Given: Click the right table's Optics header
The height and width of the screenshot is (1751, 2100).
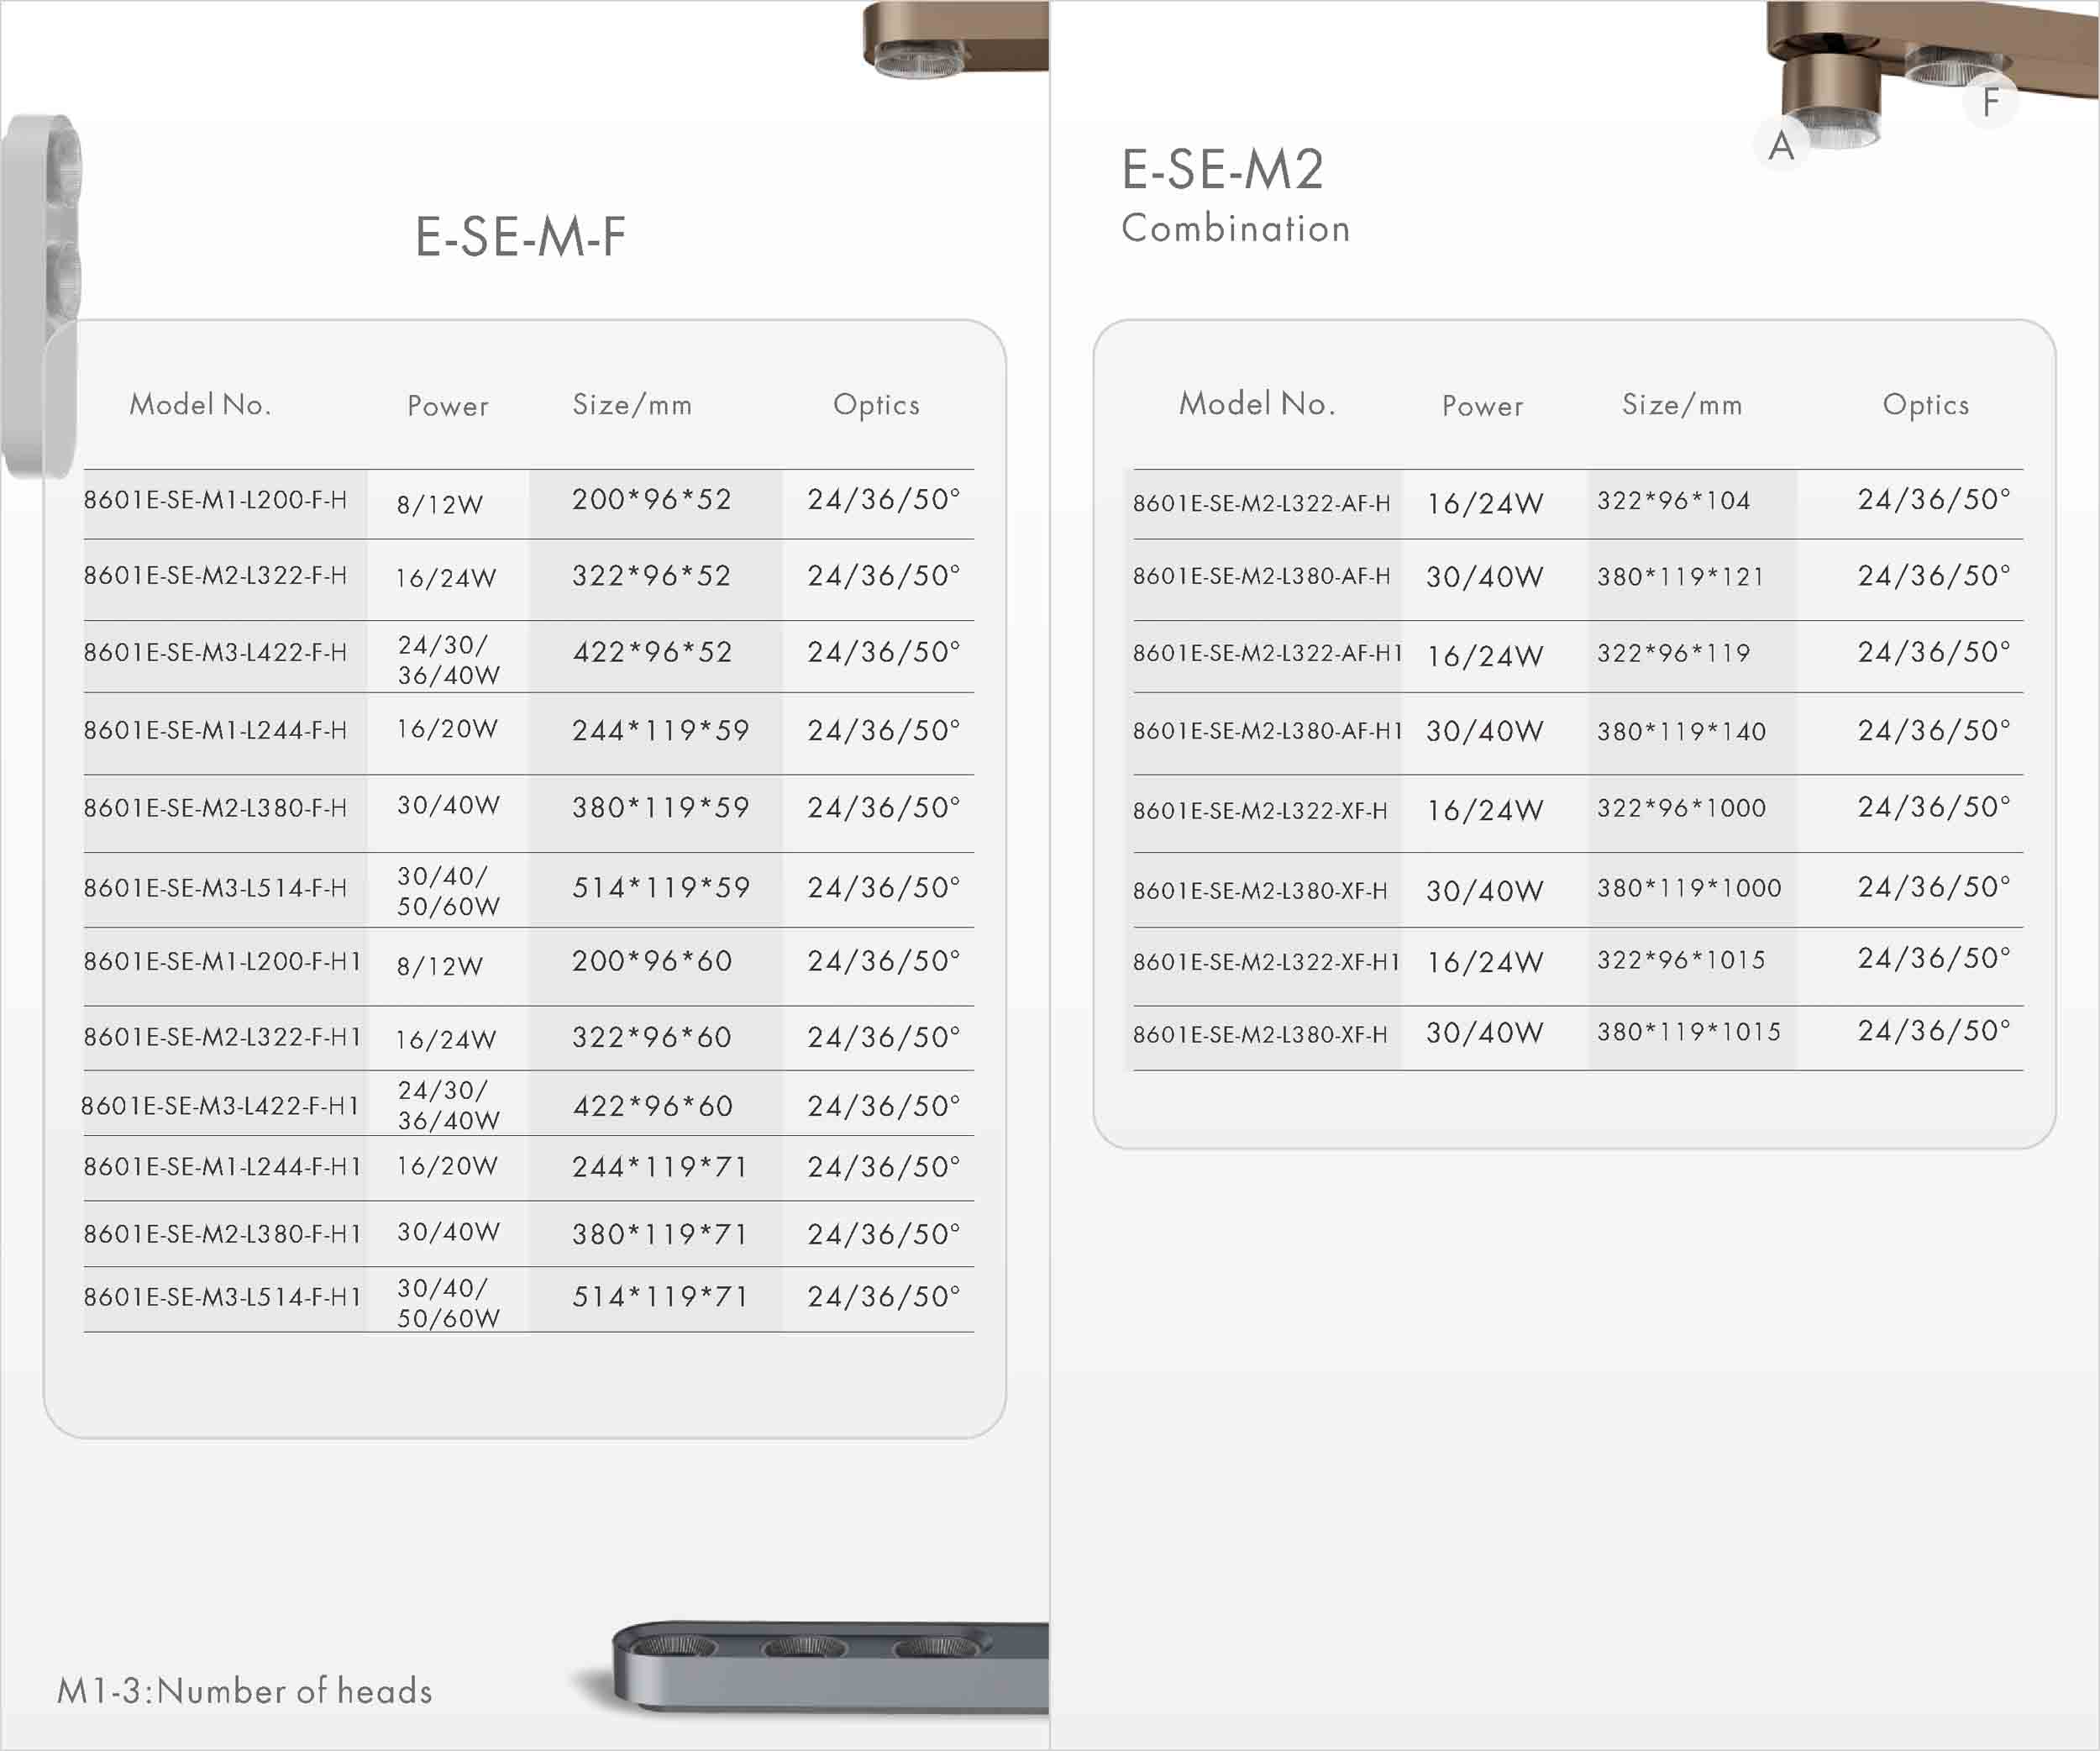Looking at the screenshot, I should point(1925,405).
